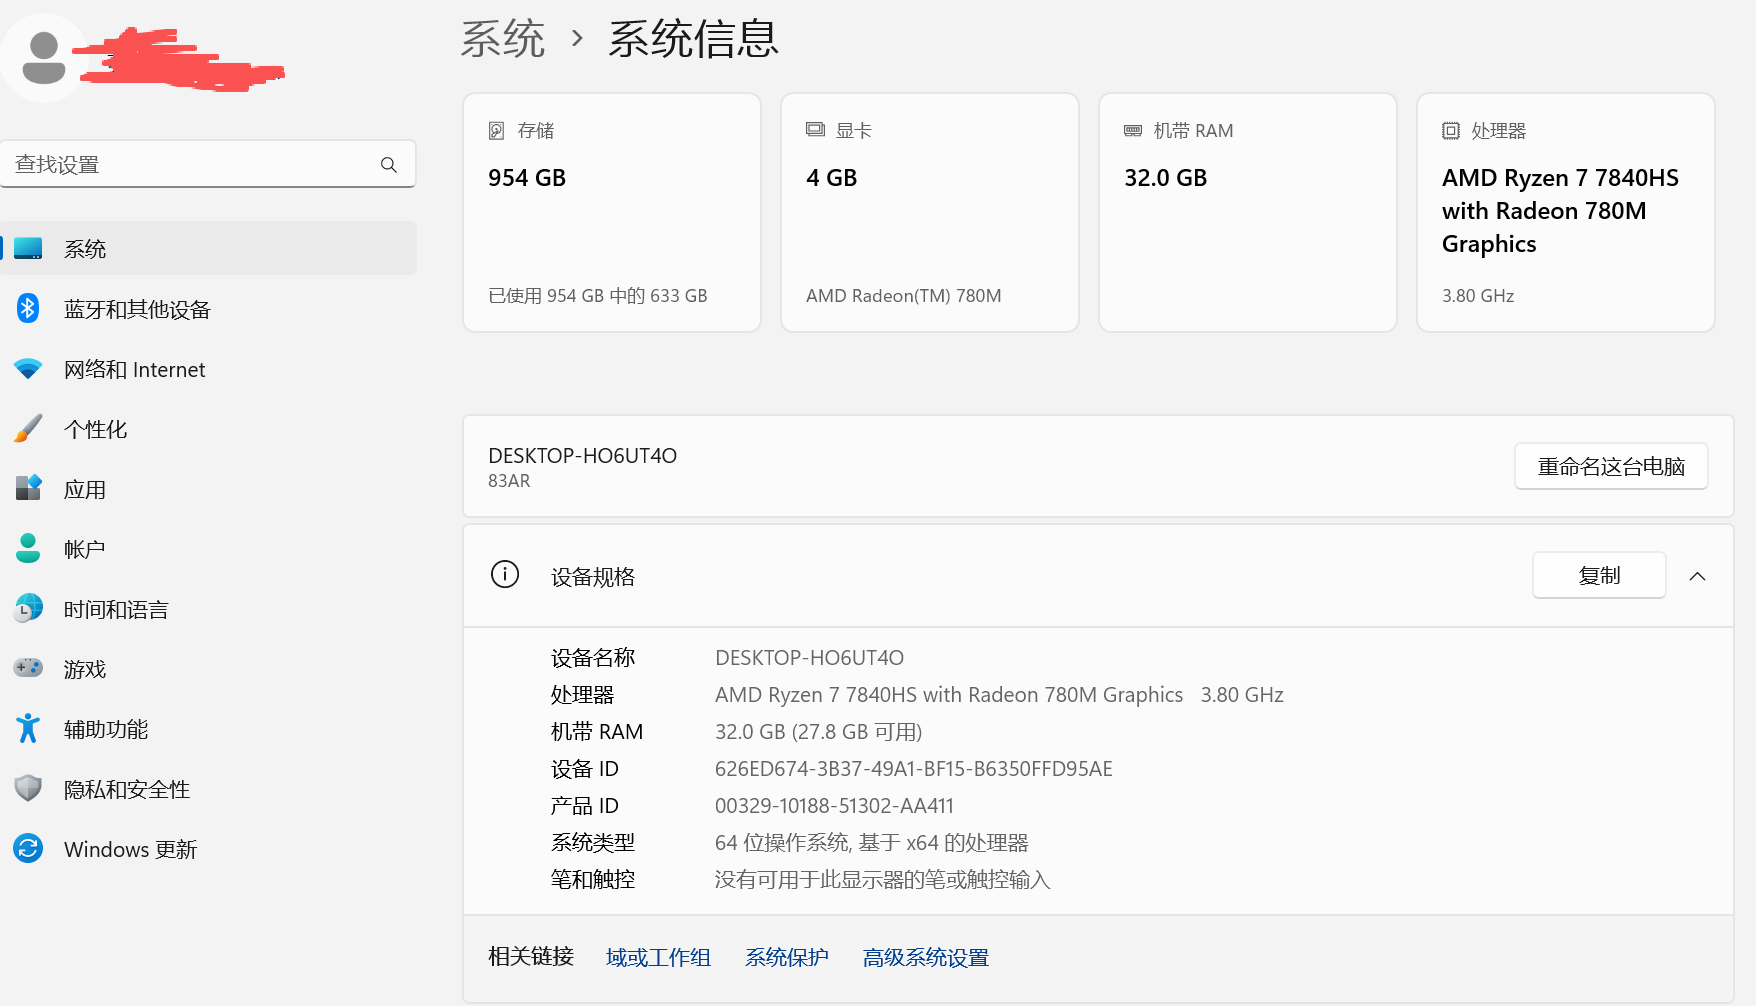Open the 存储 954 GB card
The image size is (1756, 1006).
click(612, 212)
